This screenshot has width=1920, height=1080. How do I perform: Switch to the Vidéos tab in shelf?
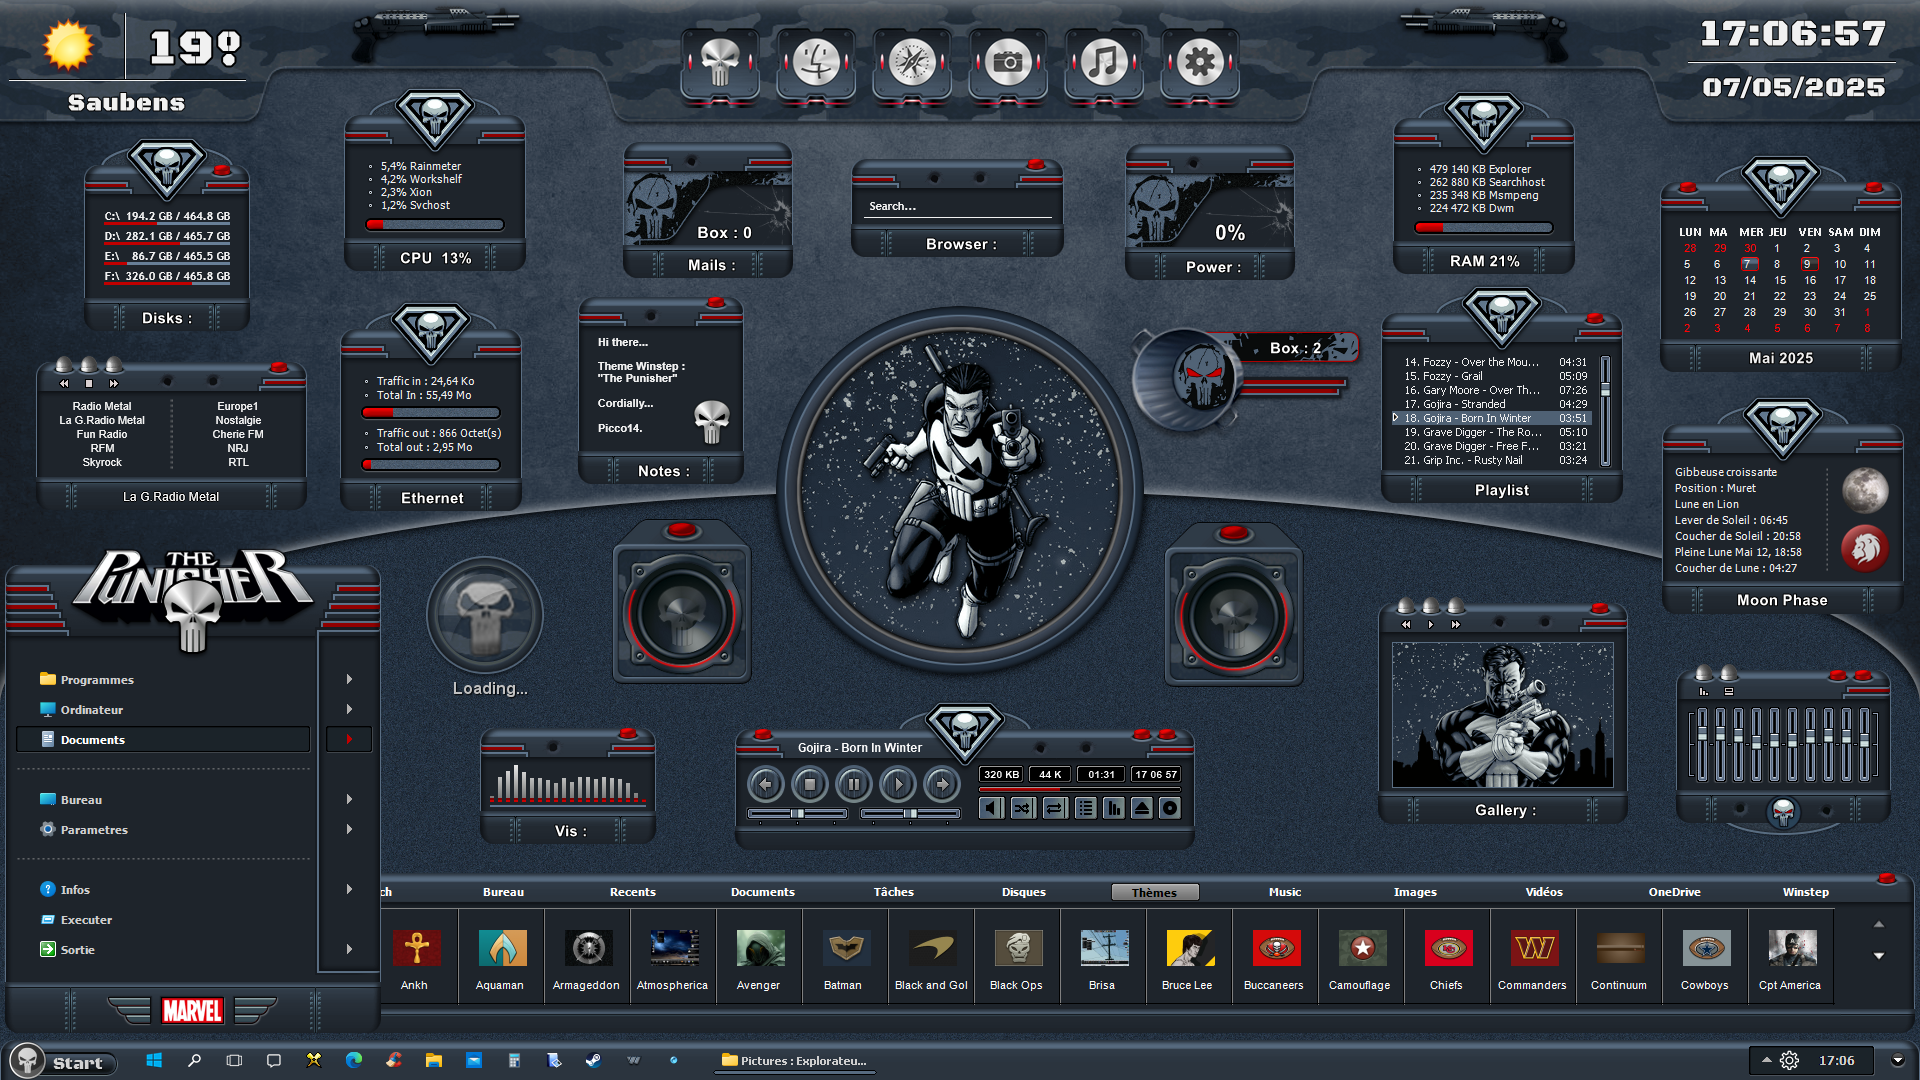point(1544,892)
